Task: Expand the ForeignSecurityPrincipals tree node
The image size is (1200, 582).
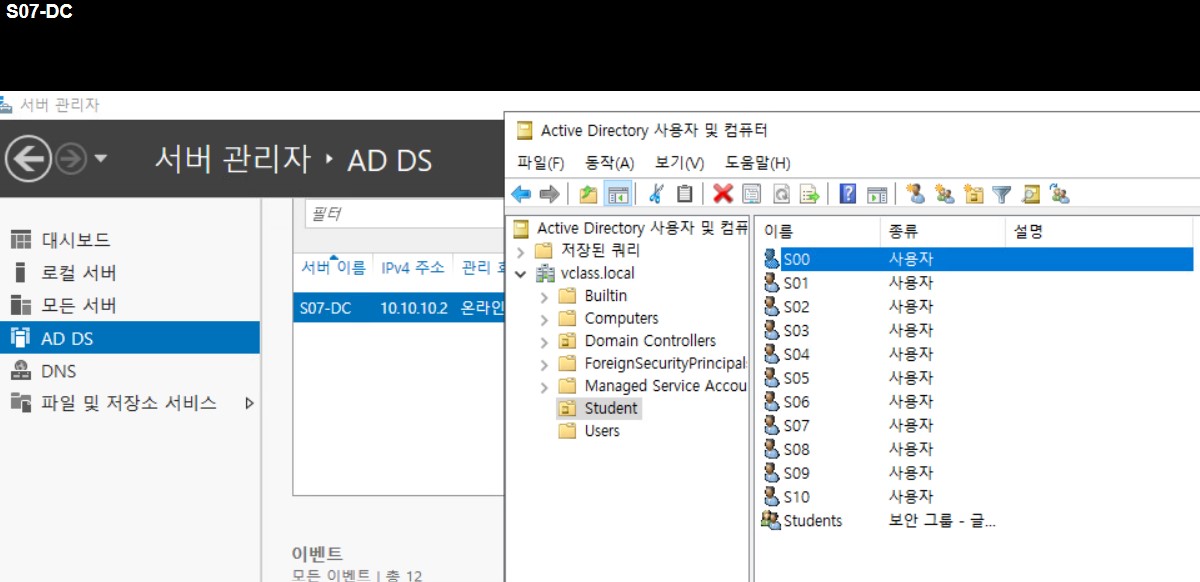Action: (544, 364)
